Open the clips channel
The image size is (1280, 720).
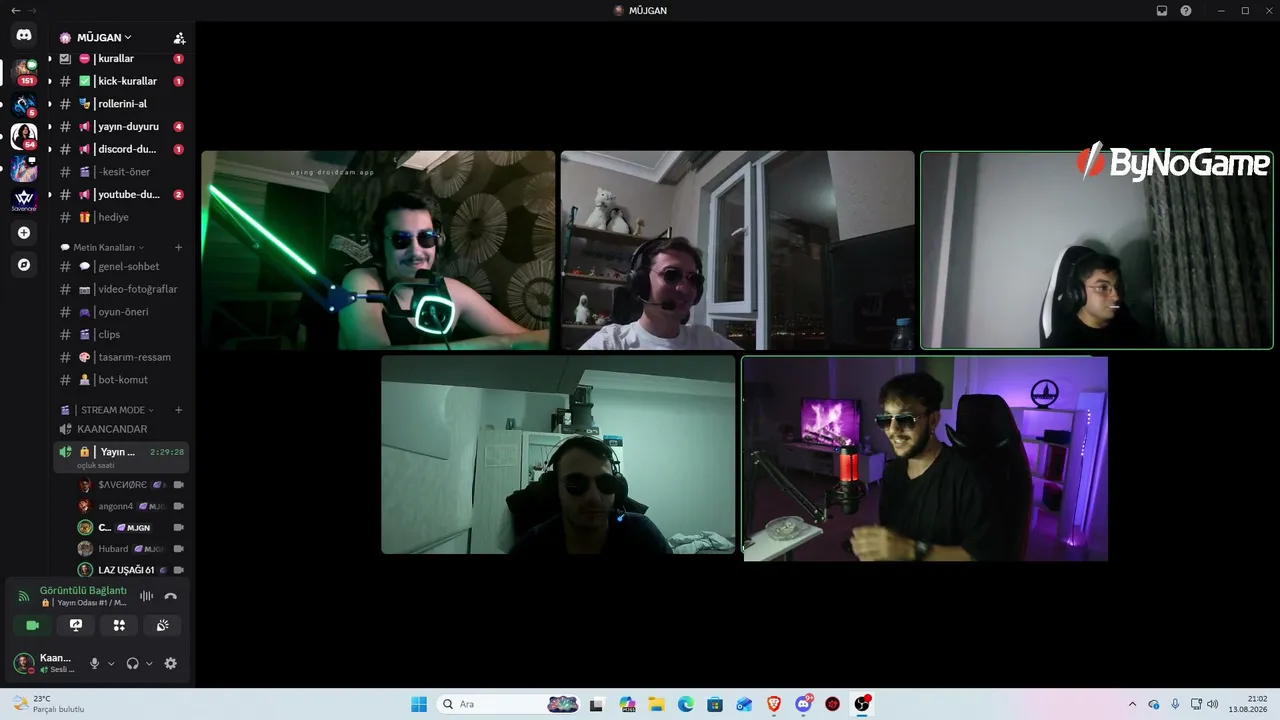122,335
